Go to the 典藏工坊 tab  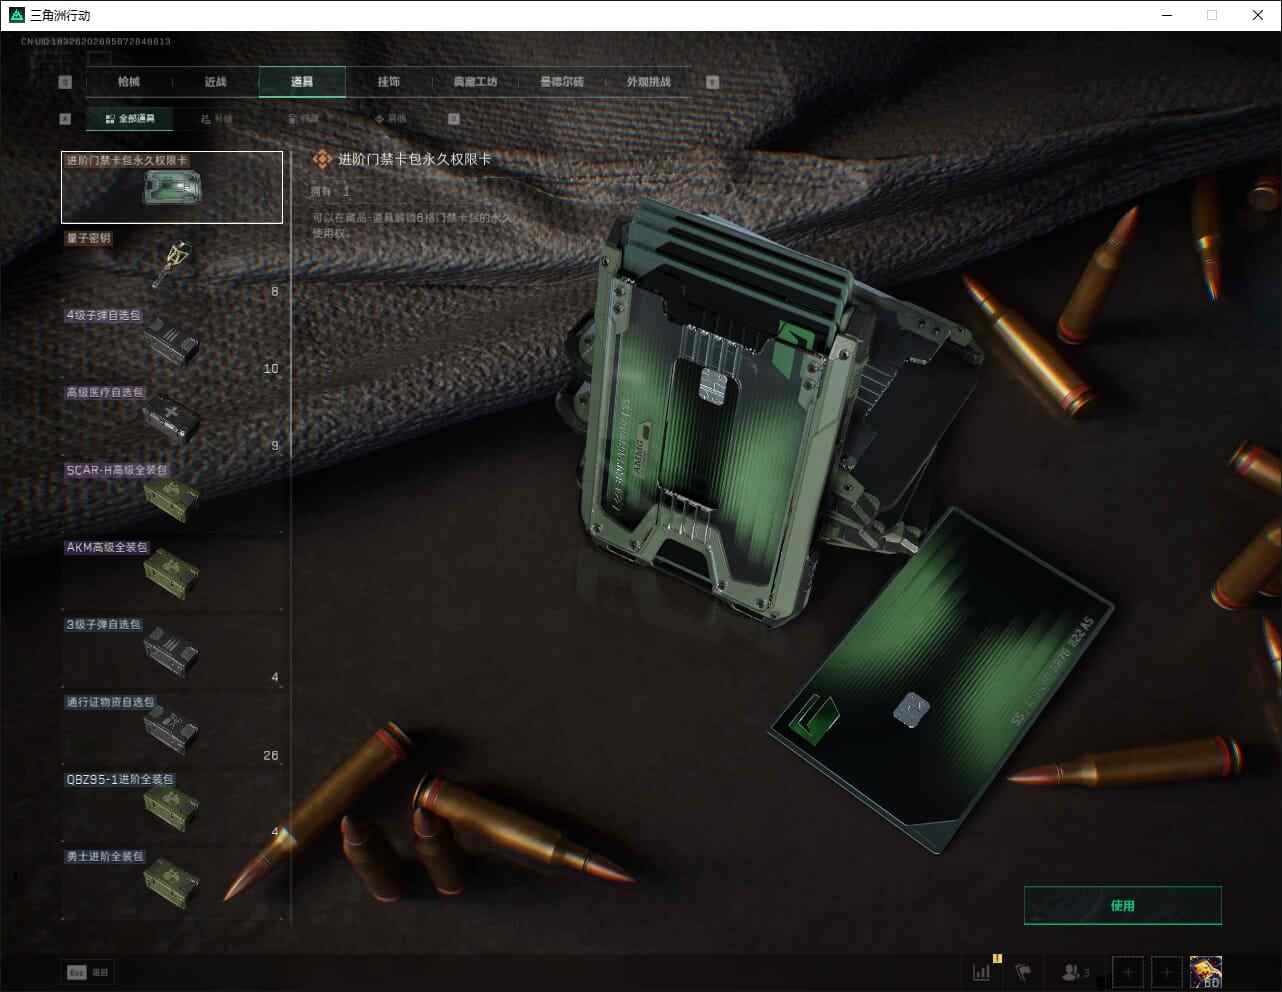[x=475, y=82]
